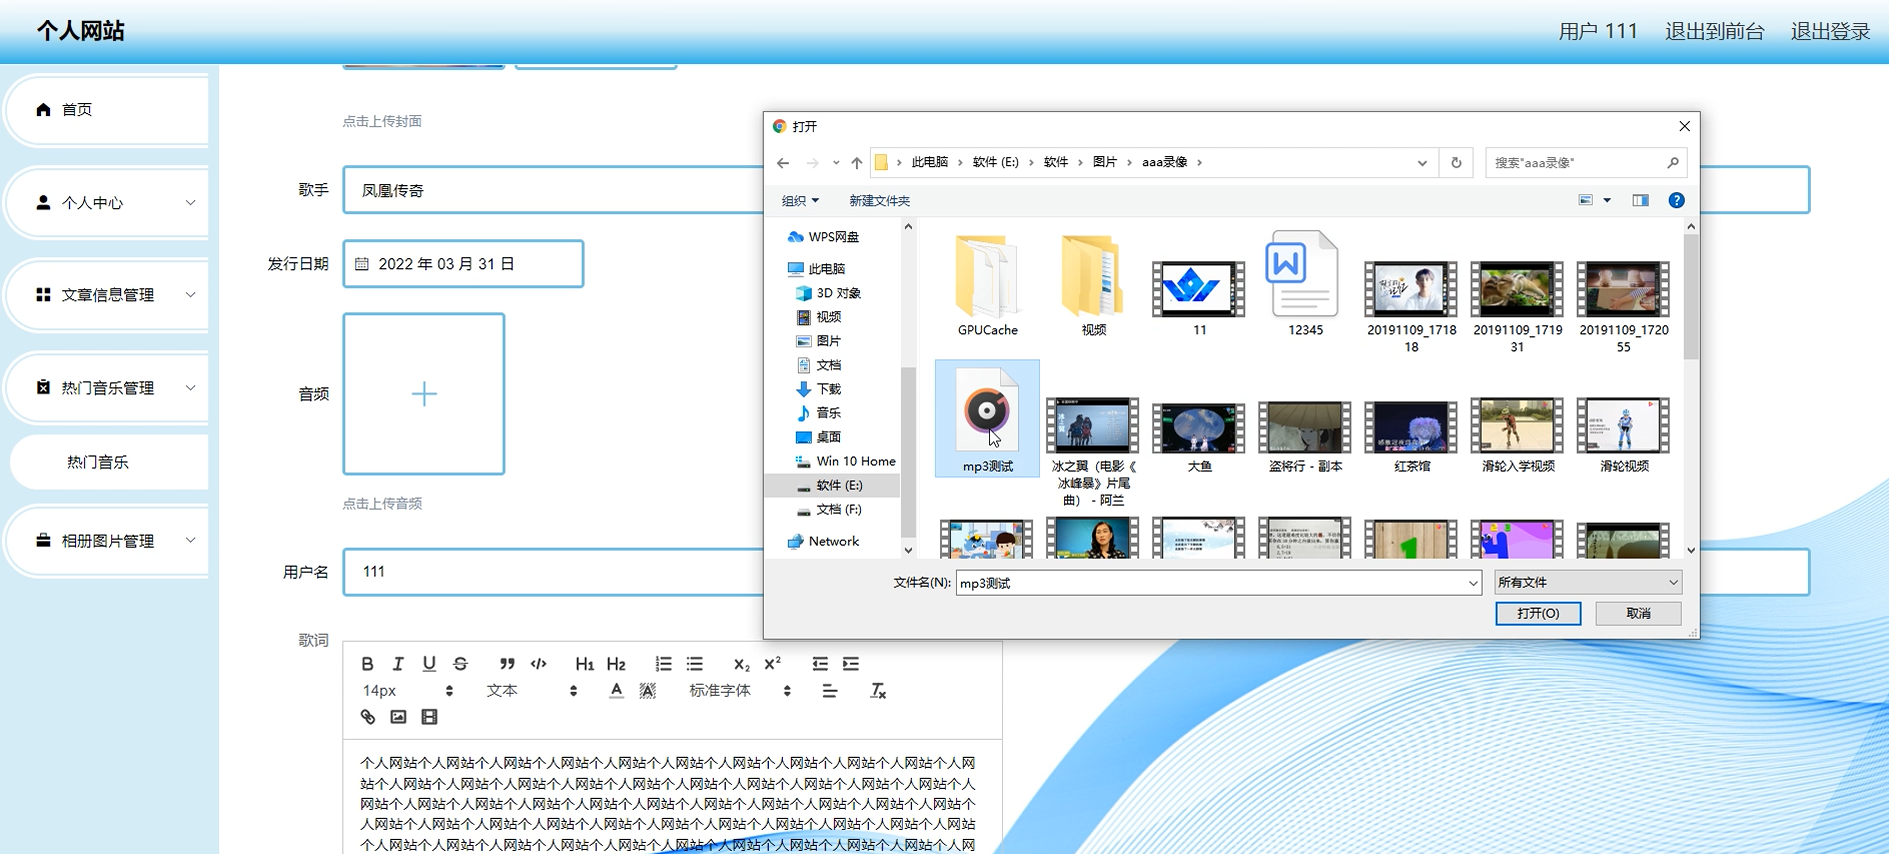Open the 组织 menu
The width and height of the screenshot is (1889, 854).
click(x=800, y=201)
